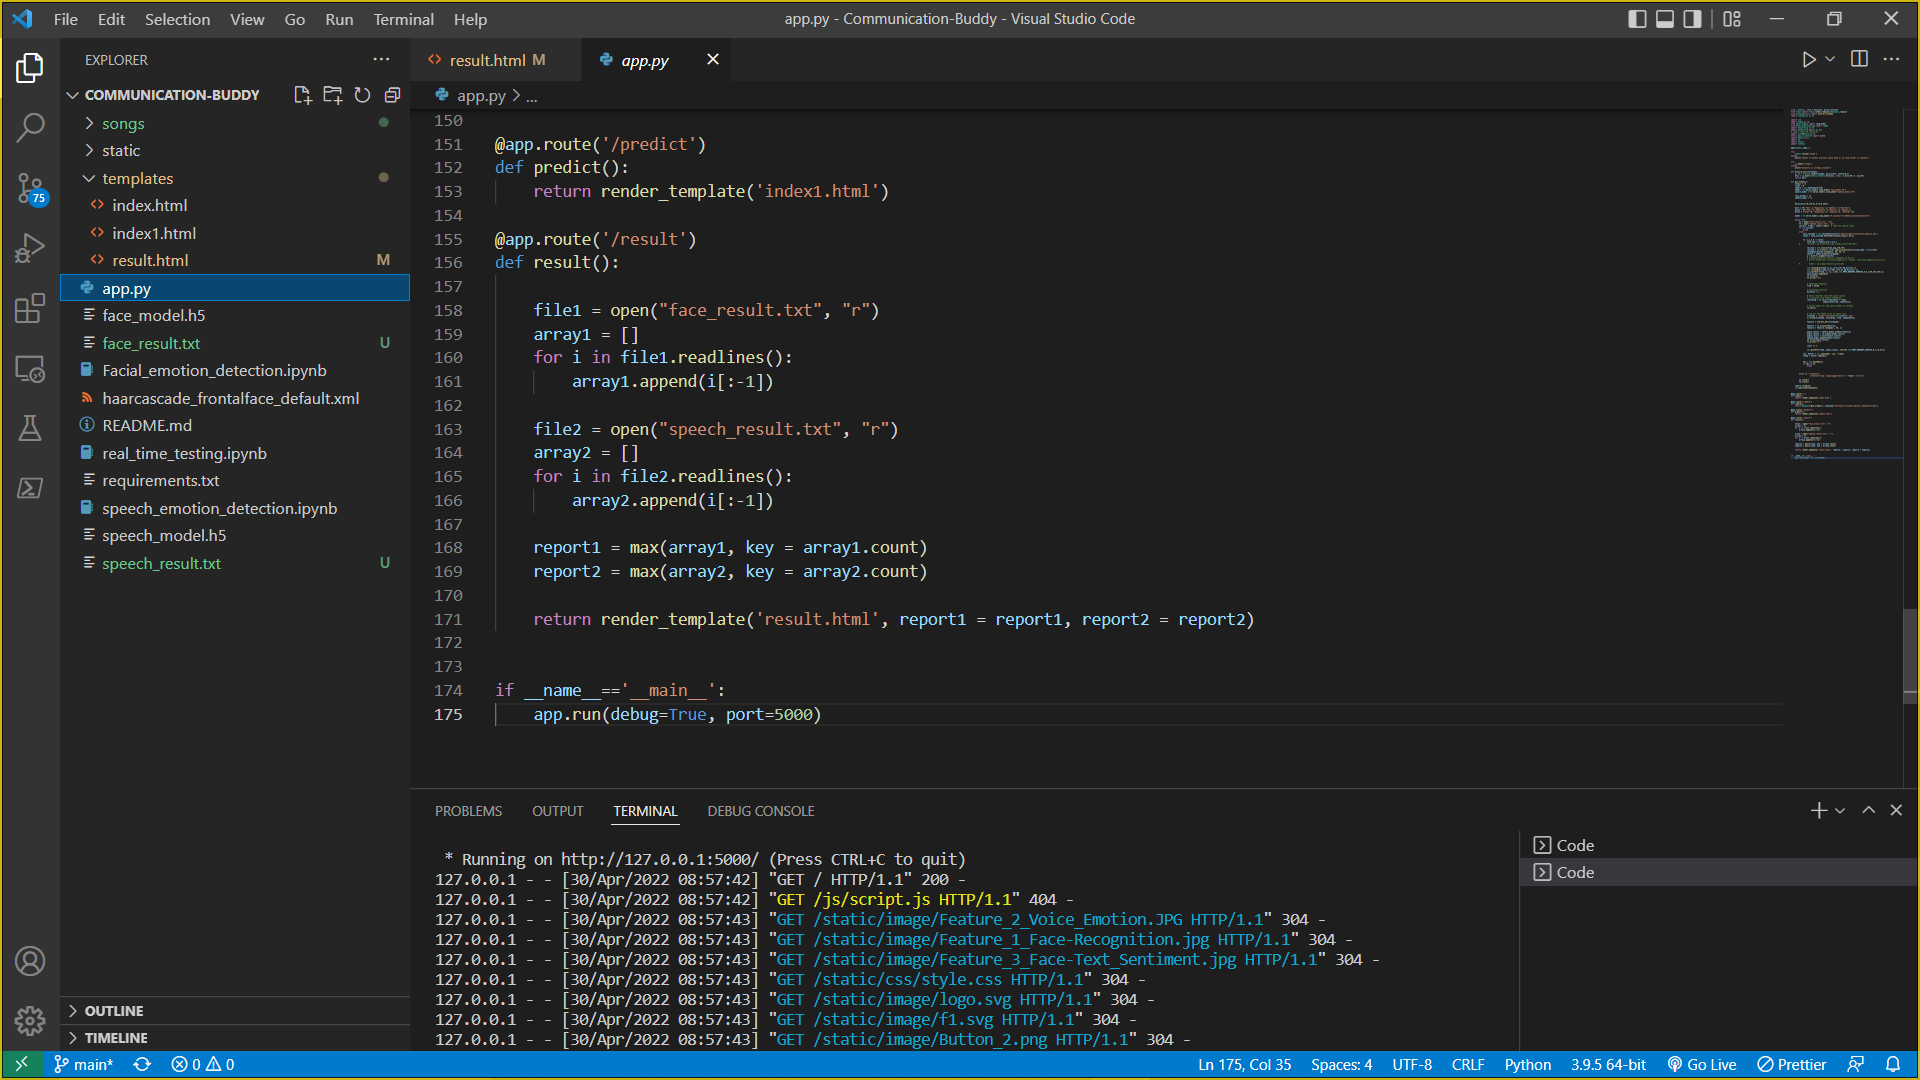Create a new file in Explorer
Image resolution: width=1920 pixels, height=1080 pixels.
click(303, 95)
